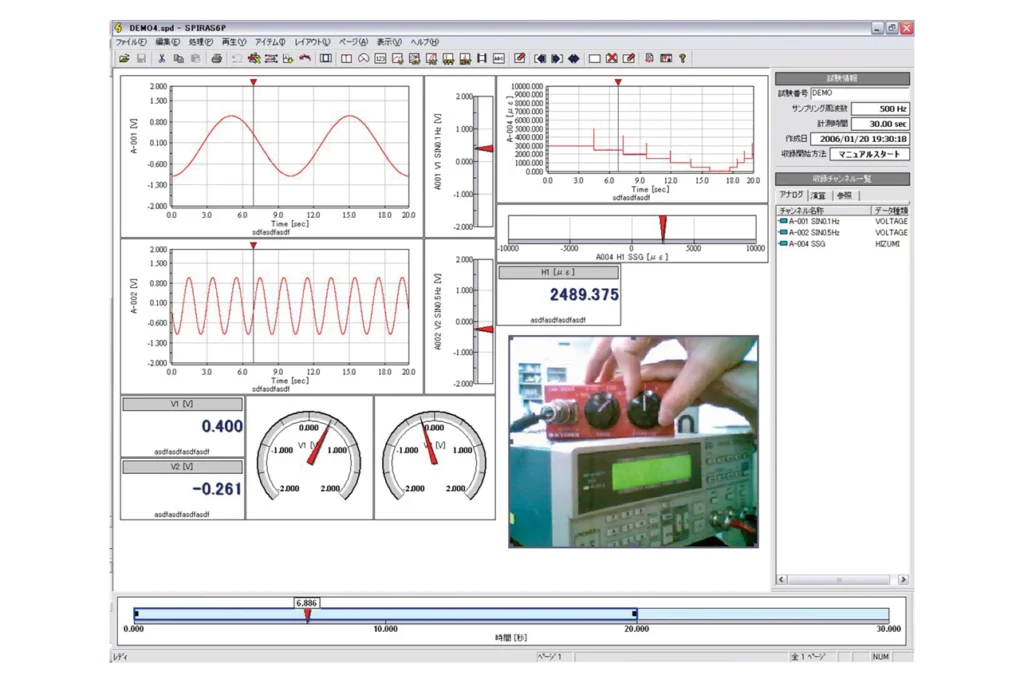Open the 再生 menu in menu bar
Screen dimensions: 1024x683
(231, 42)
